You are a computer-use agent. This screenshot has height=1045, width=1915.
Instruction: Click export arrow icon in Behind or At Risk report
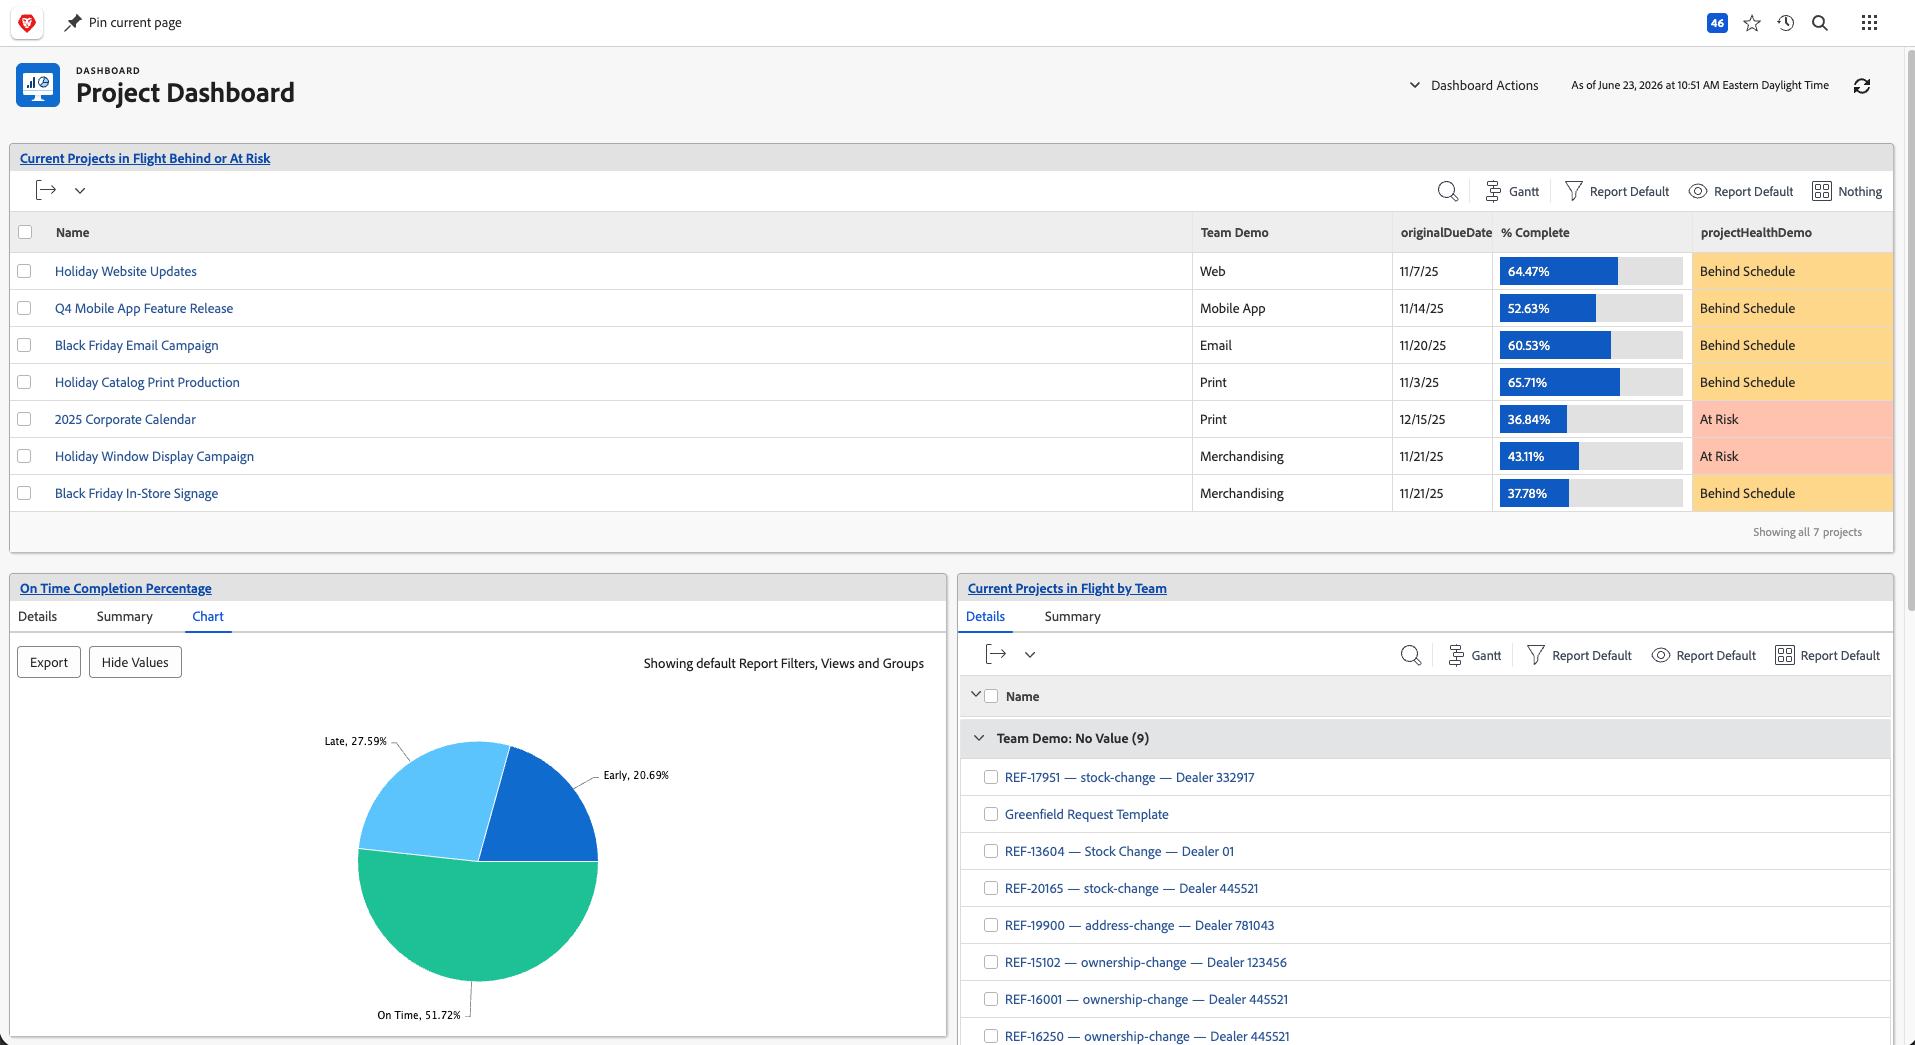[x=46, y=190]
